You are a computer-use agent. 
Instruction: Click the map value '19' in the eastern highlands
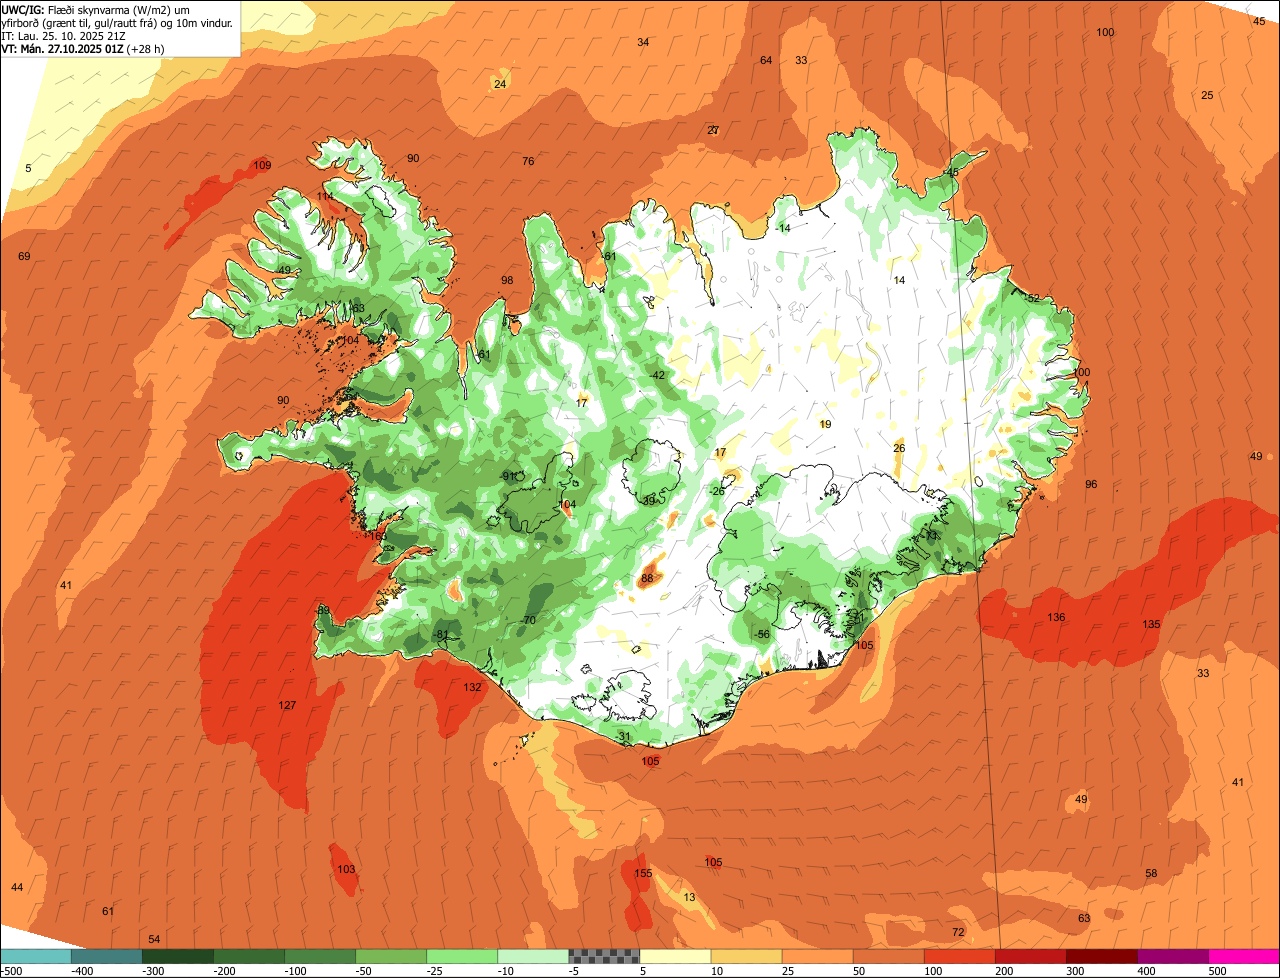[825, 424]
